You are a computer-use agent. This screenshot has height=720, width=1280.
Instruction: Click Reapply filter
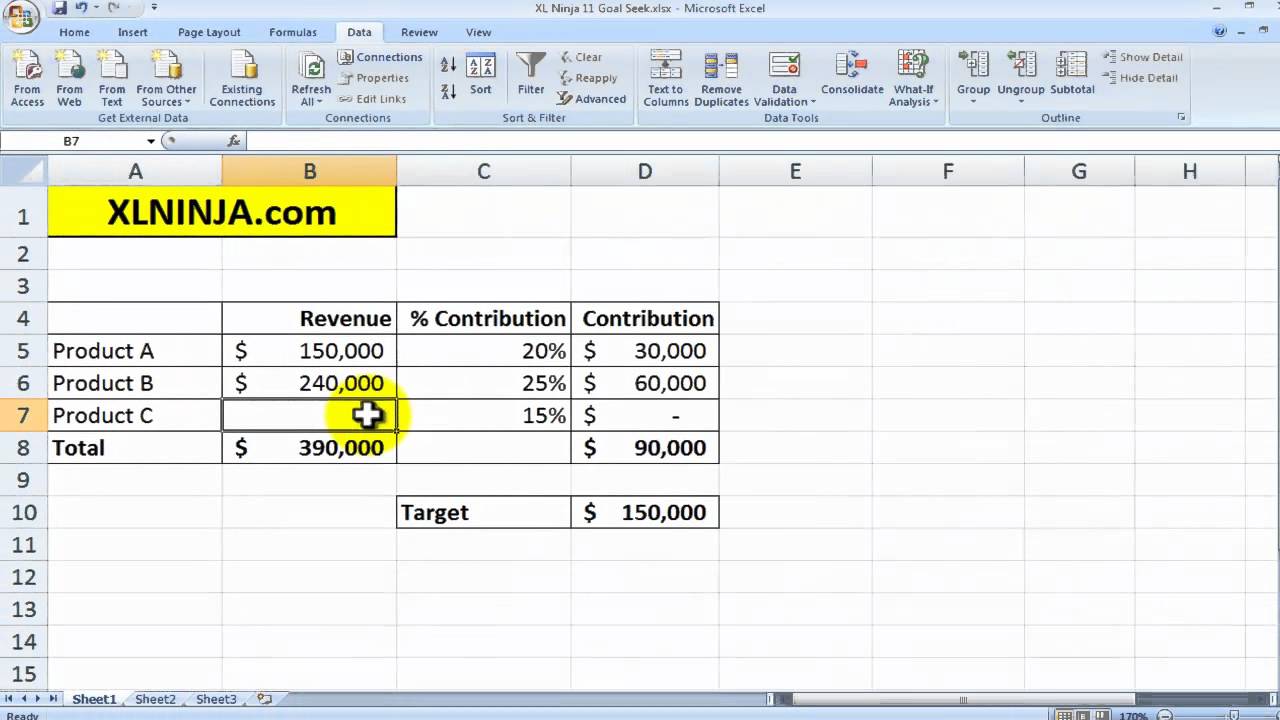pos(588,78)
